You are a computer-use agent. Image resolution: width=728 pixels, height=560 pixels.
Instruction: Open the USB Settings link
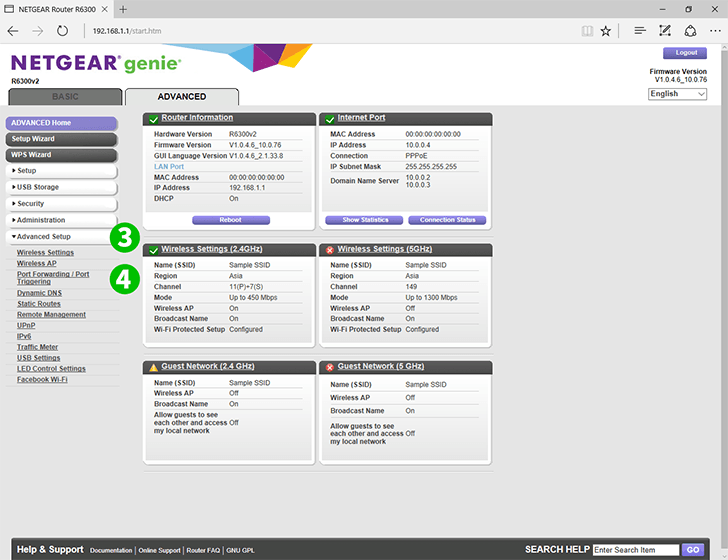tap(39, 358)
